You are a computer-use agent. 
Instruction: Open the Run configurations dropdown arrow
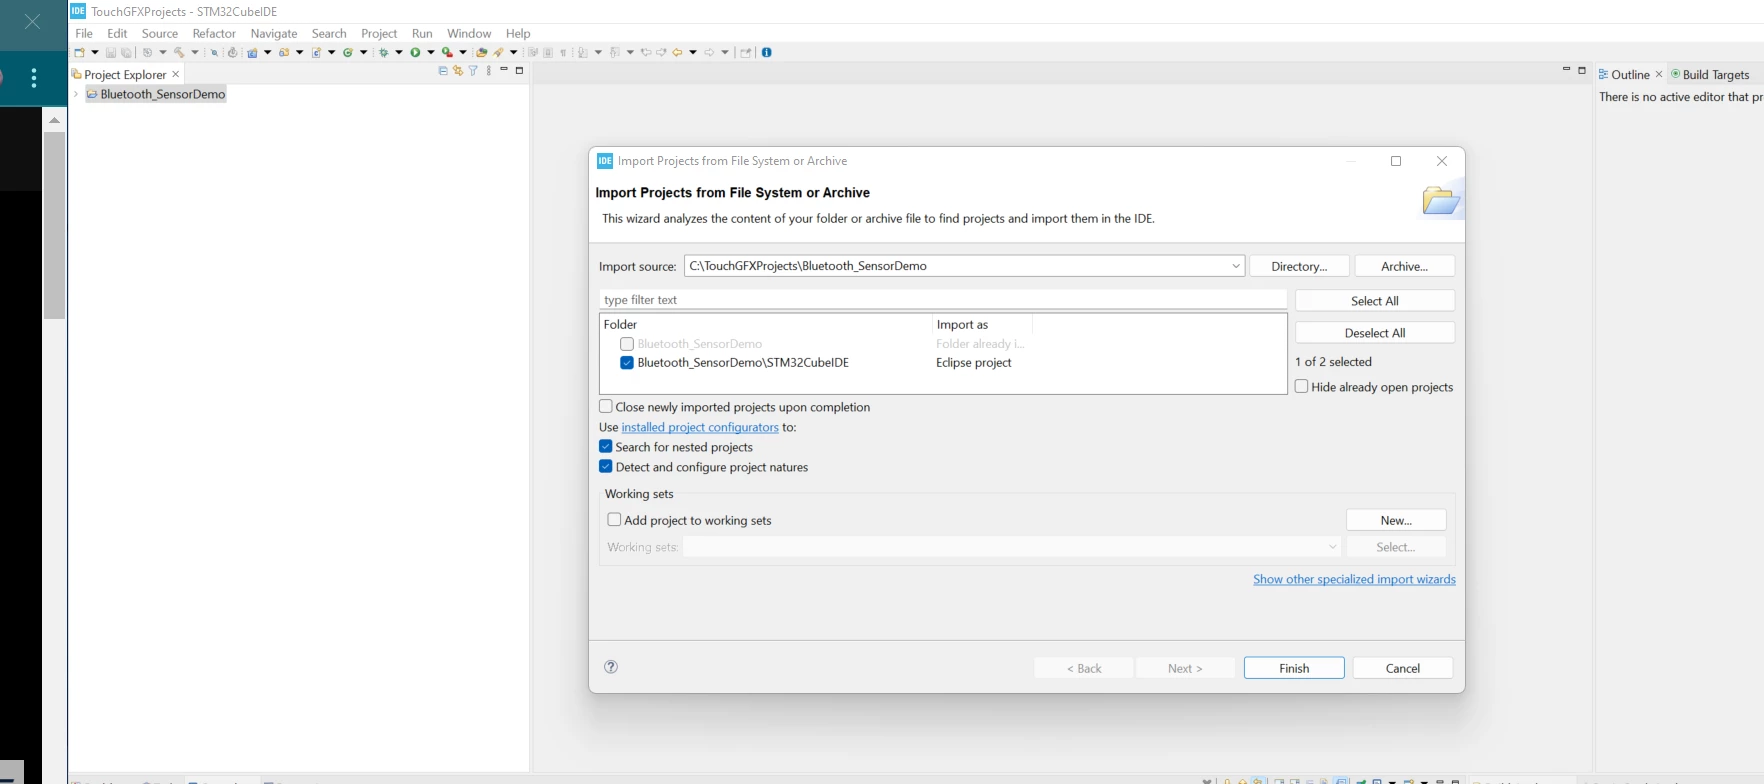coord(431,52)
